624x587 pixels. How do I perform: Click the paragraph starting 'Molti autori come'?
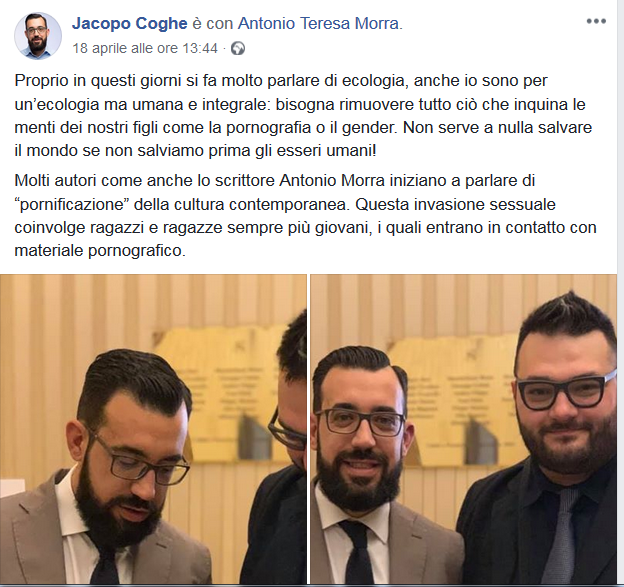click(x=304, y=216)
